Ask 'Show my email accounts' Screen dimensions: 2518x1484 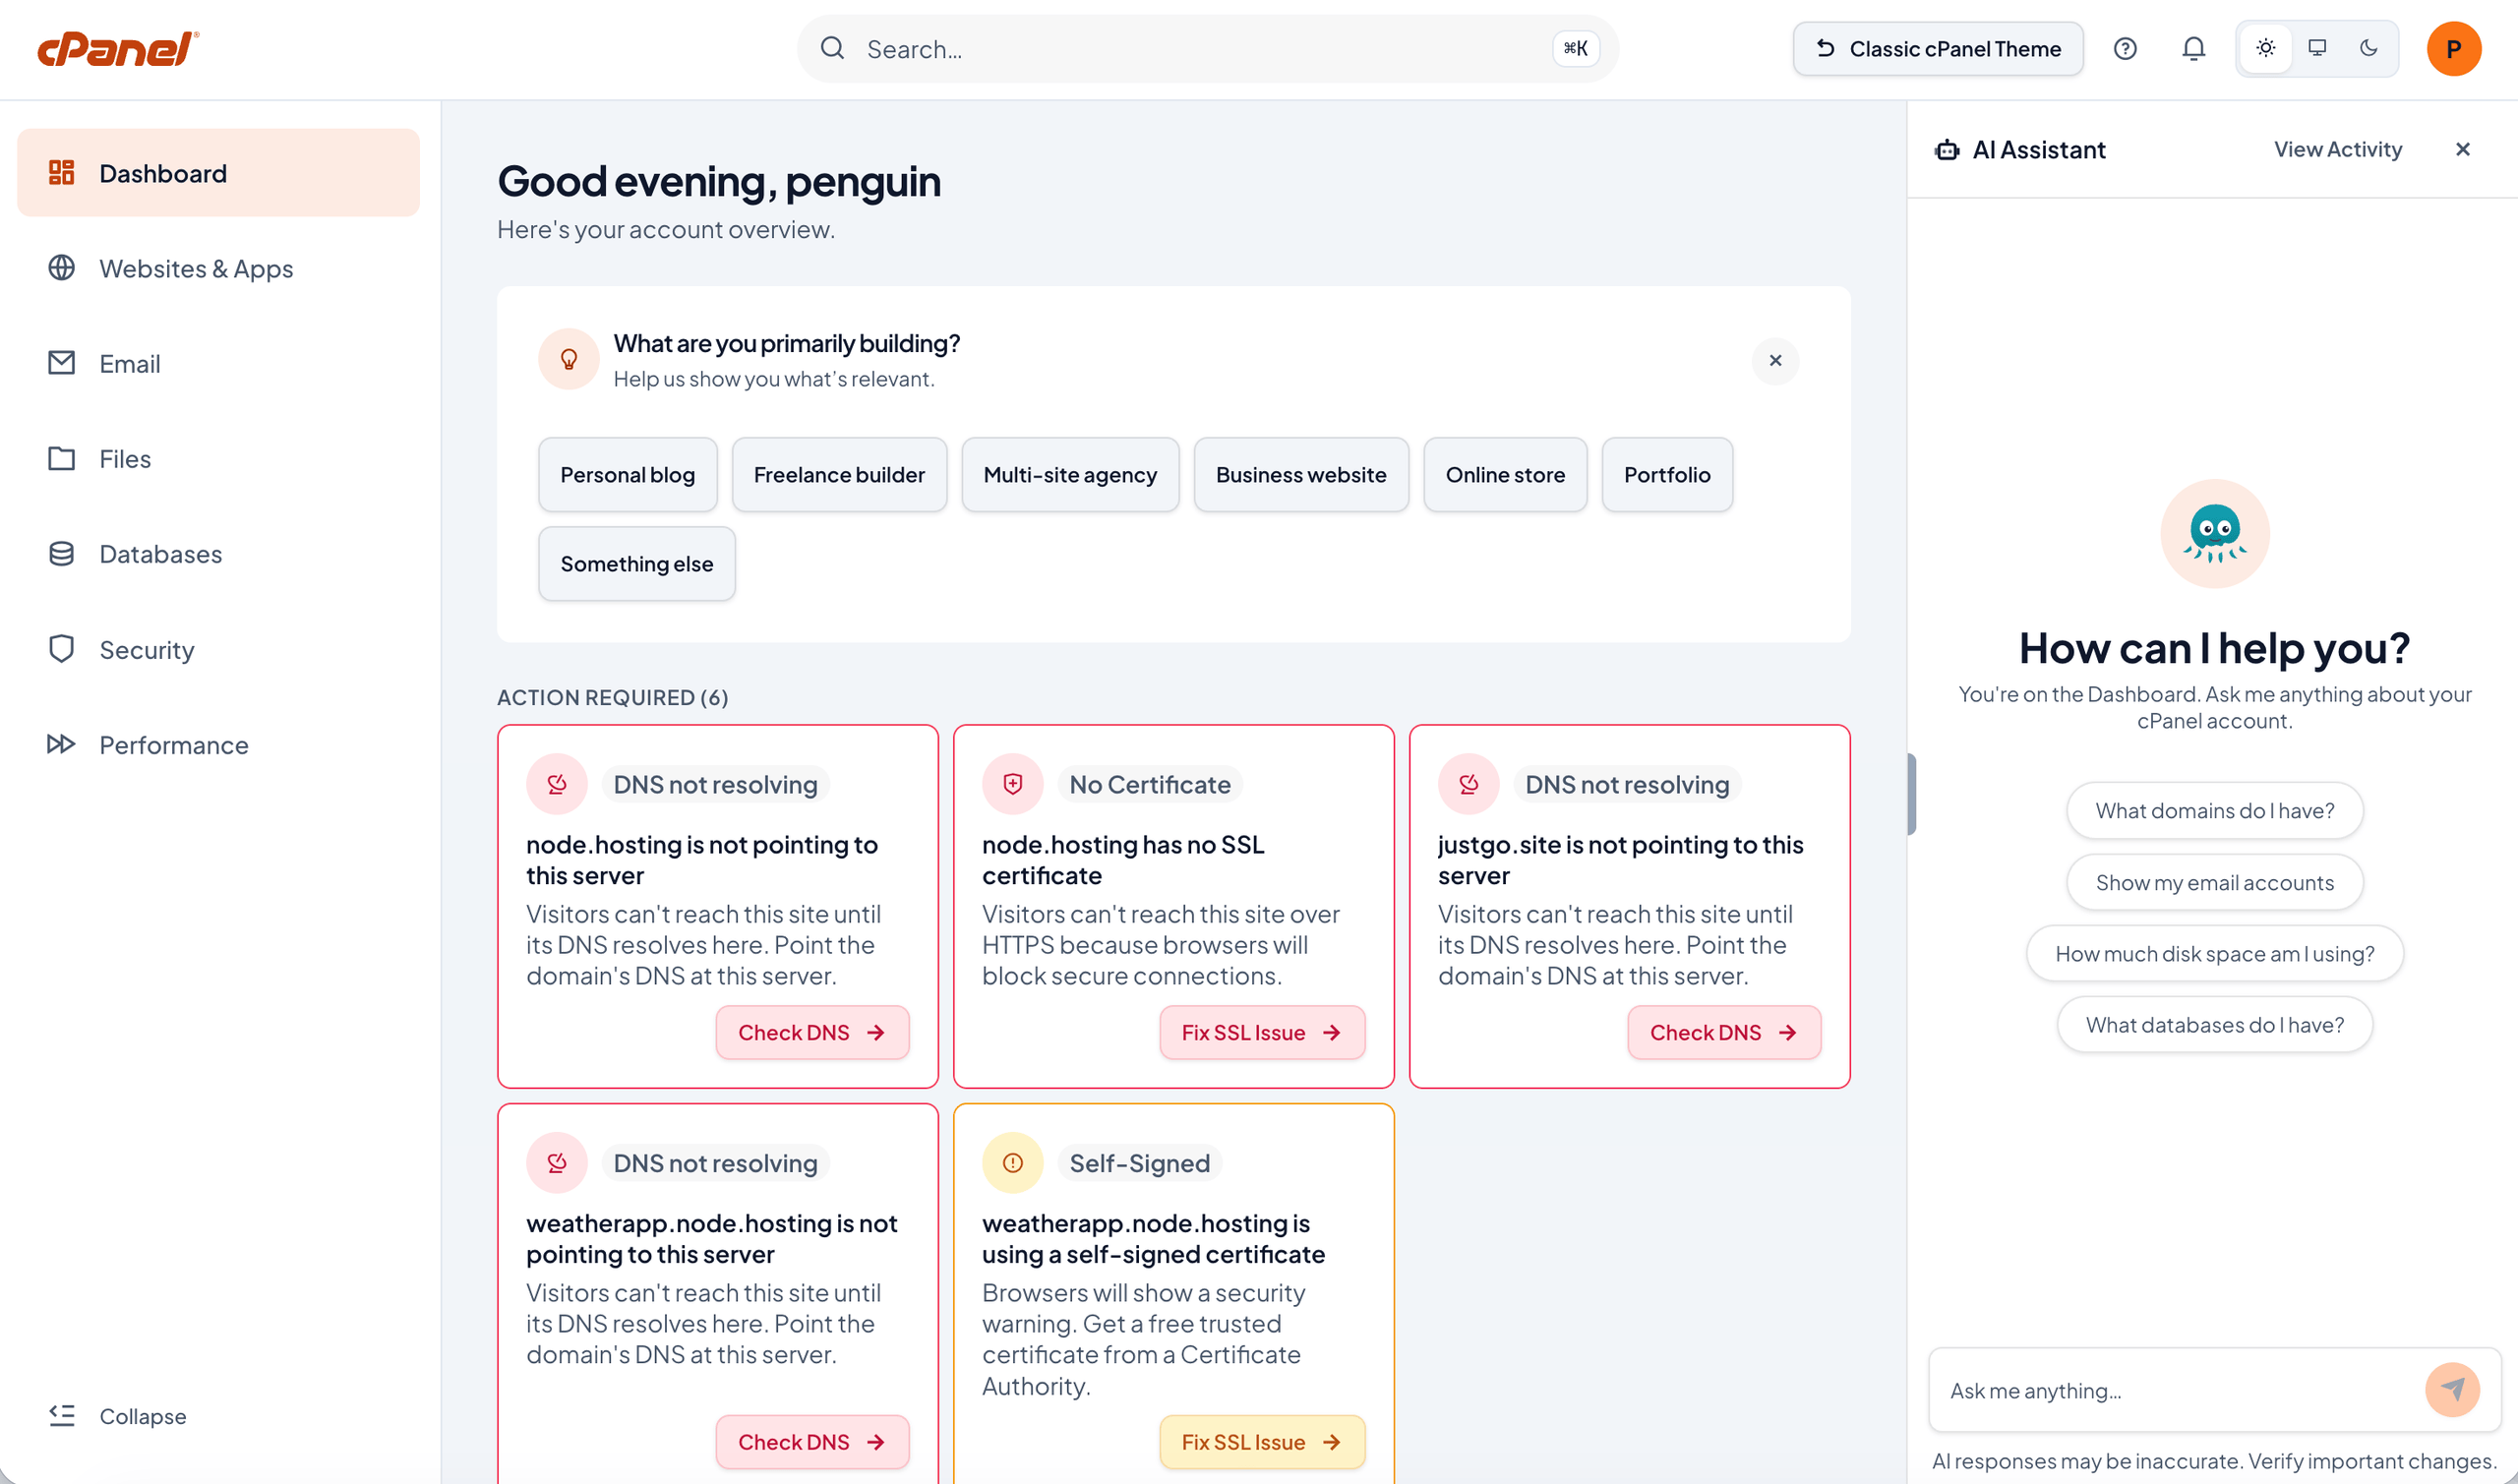[x=2214, y=882]
